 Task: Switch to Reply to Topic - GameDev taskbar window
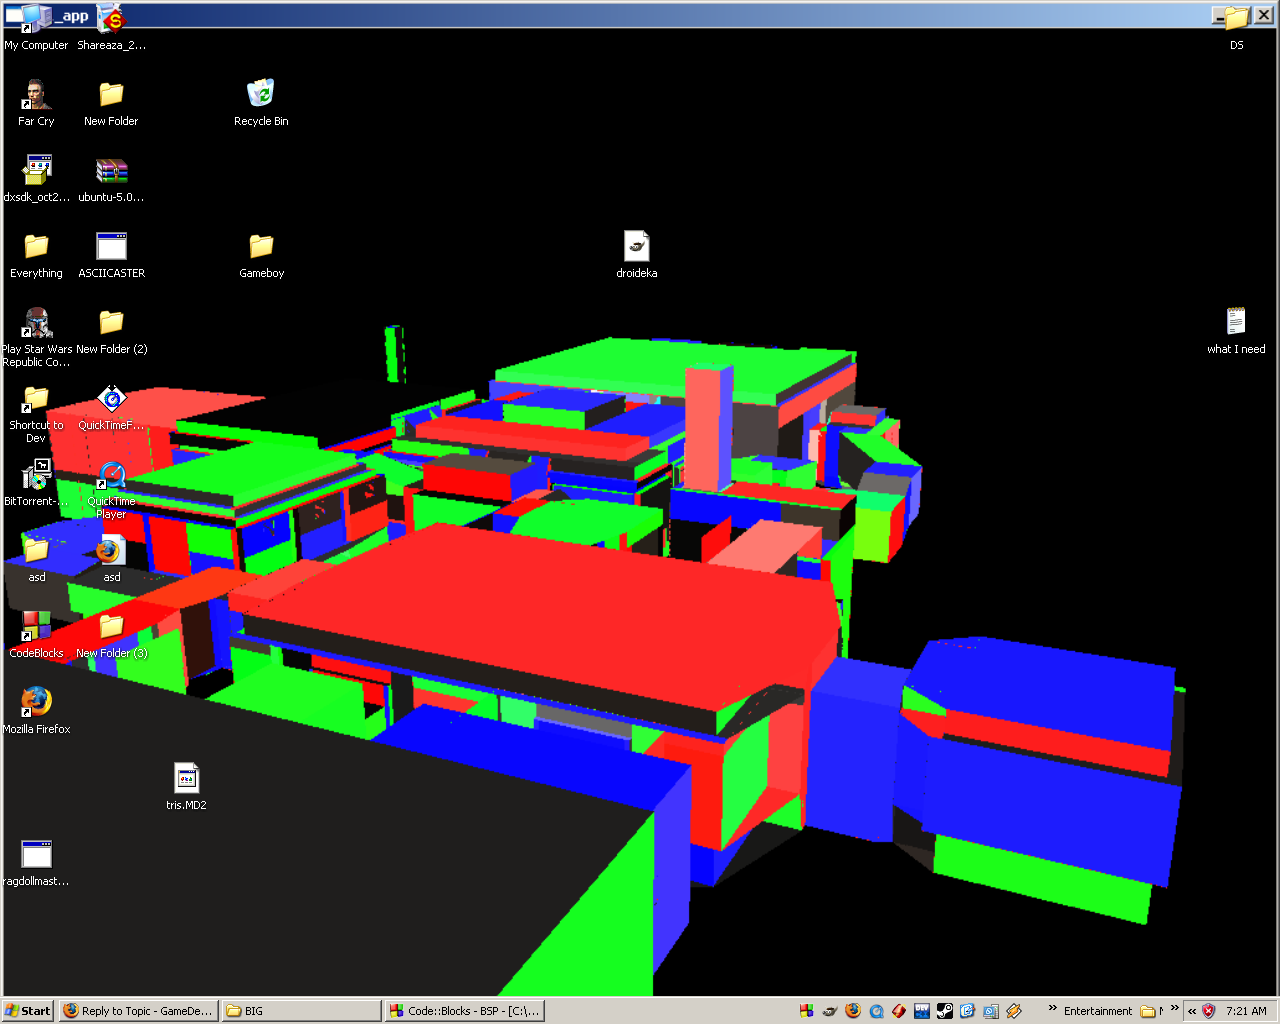(138, 1011)
